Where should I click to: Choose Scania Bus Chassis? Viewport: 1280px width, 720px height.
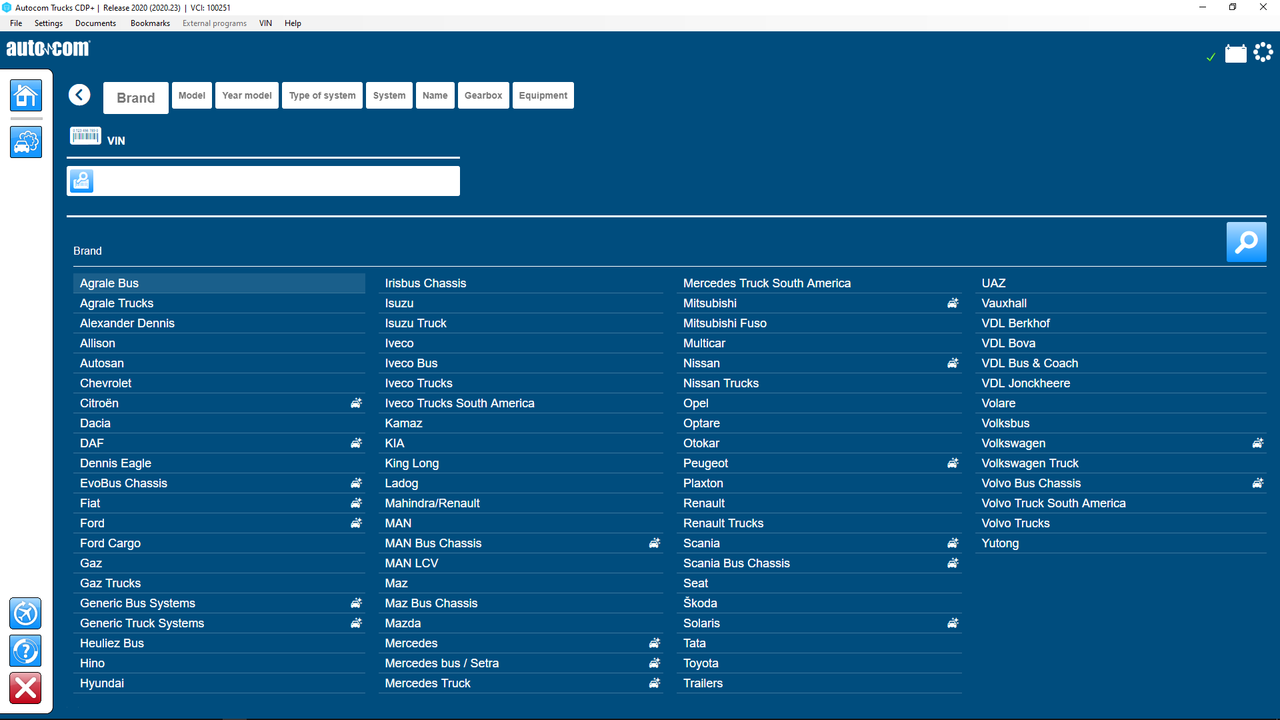pyautogui.click(x=820, y=563)
